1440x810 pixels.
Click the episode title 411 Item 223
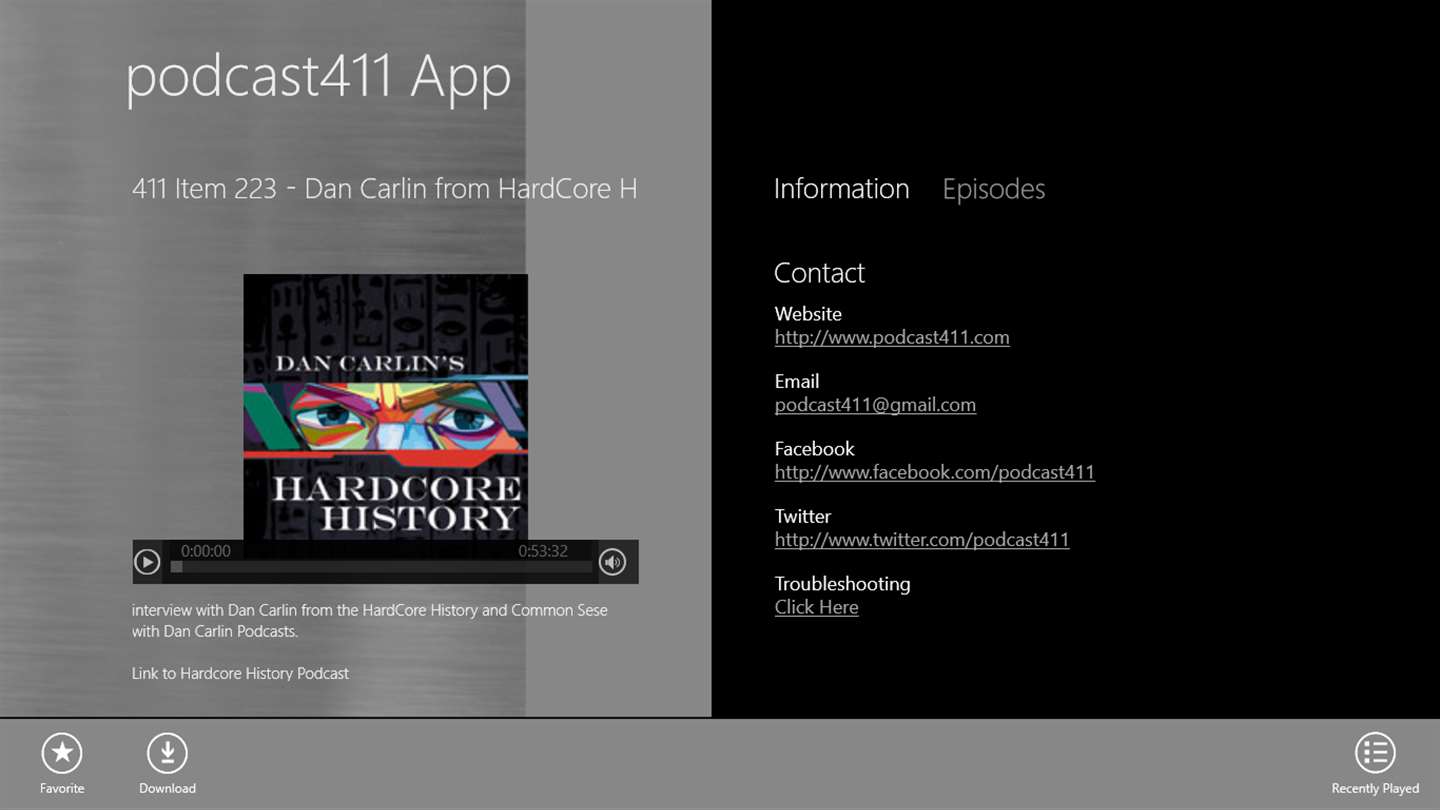pyautogui.click(x=384, y=189)
